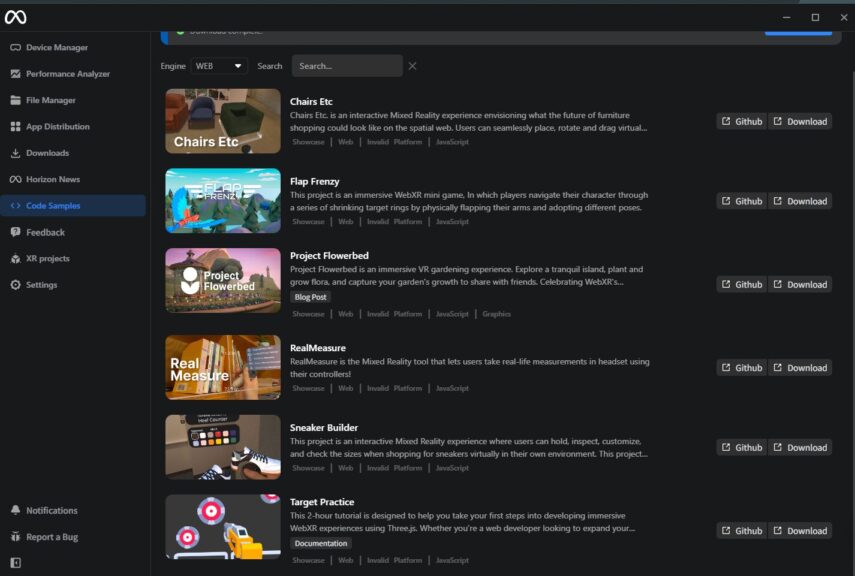The width and height of the screenshot is (855, 576).
Task: Click the Meta logo icon
Action: click(15, 17)
